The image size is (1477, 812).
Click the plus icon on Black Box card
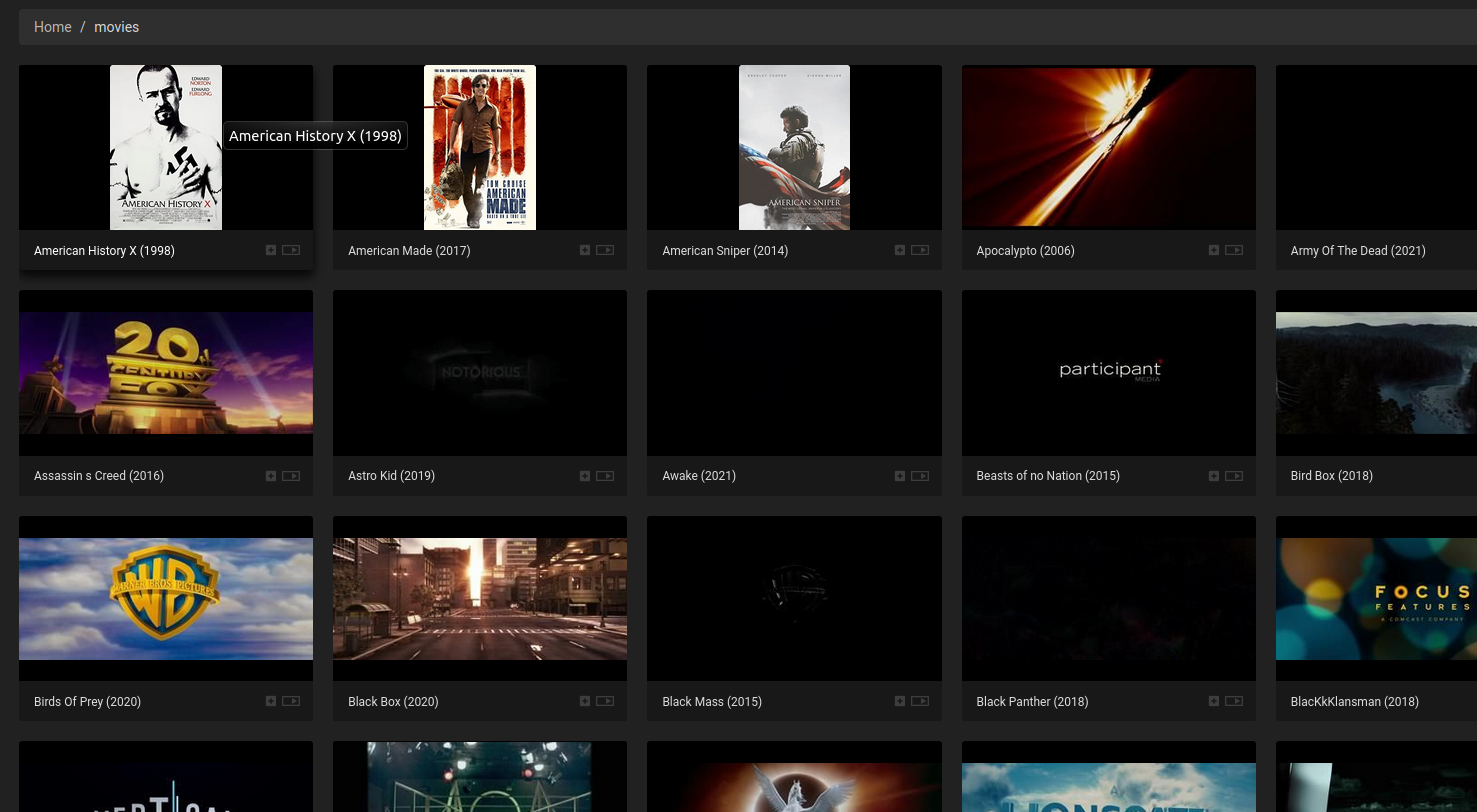585,701
